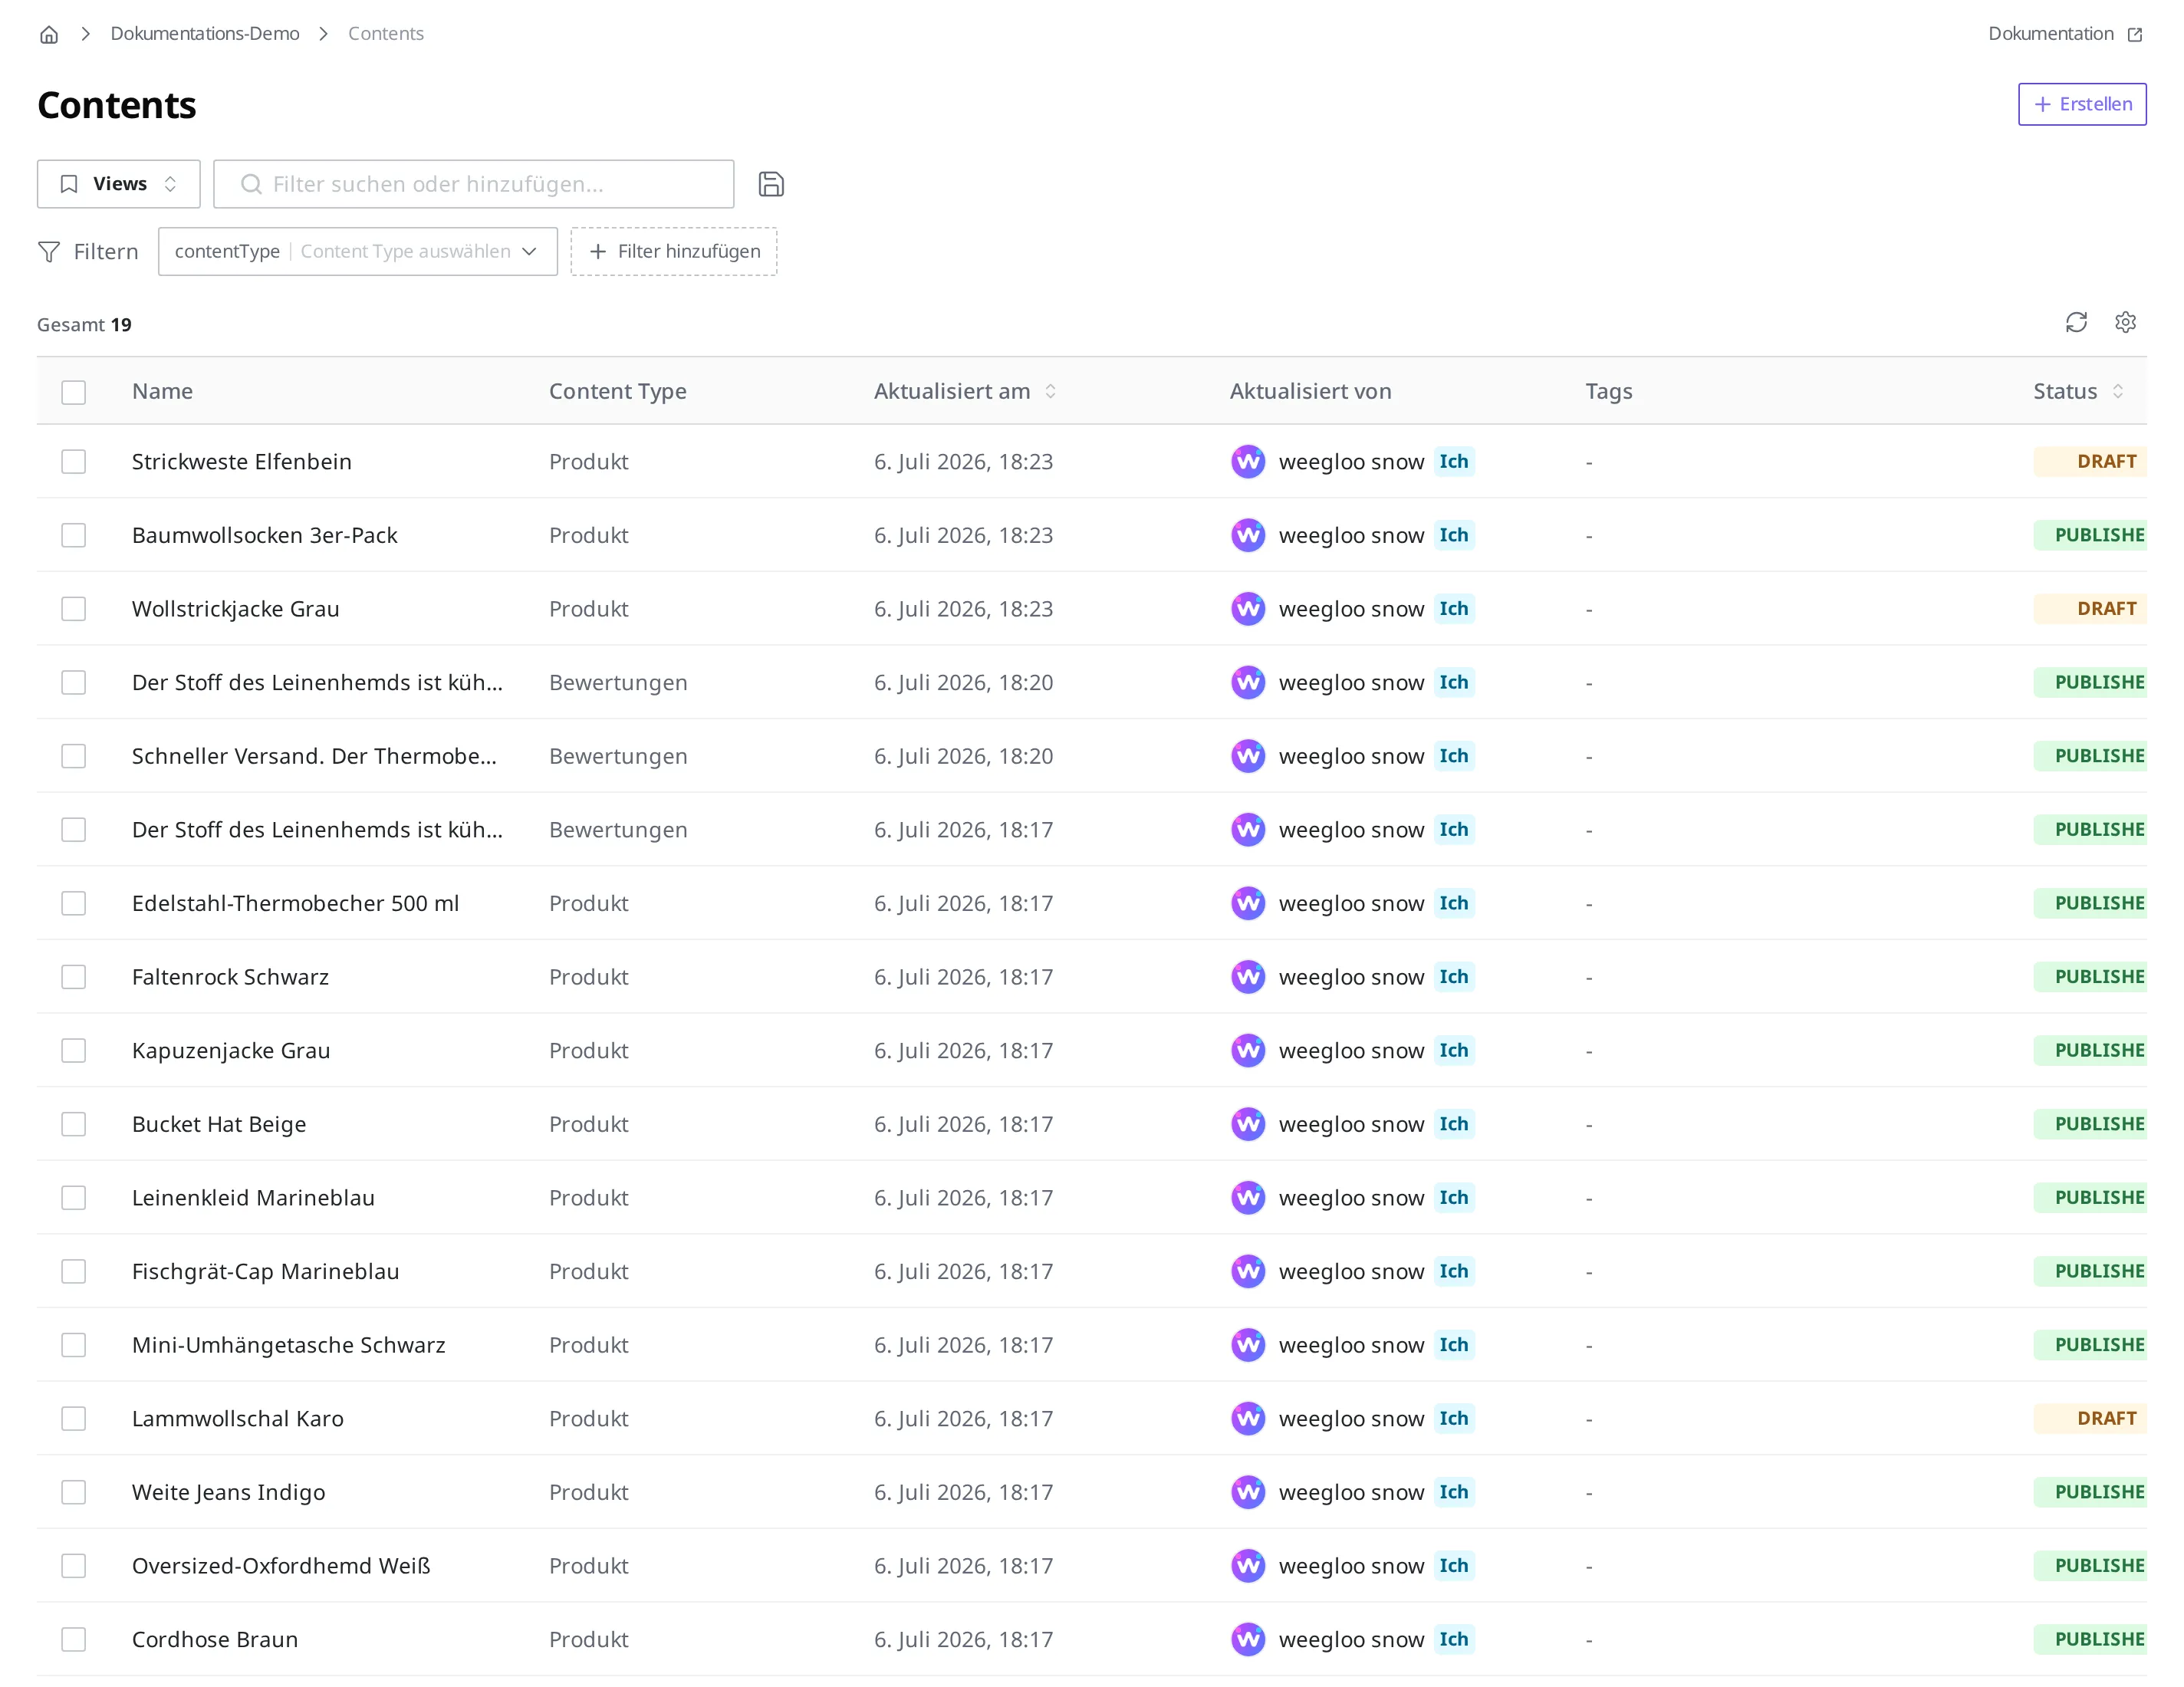
Task: Click weegloo avatar in Wollstrickjacke Grau row
Action: tap(1248, 608)
